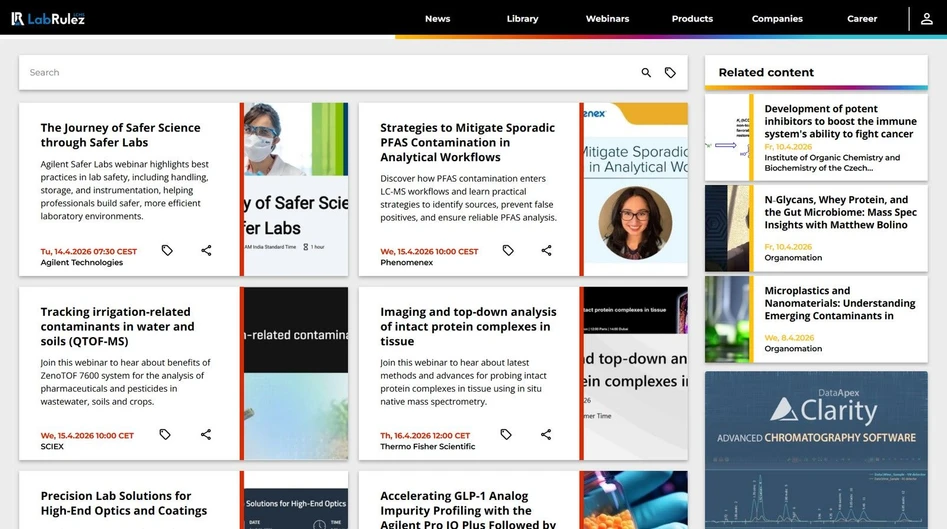
Task: Switch to the Webinars section
Action: pos(608,19)
